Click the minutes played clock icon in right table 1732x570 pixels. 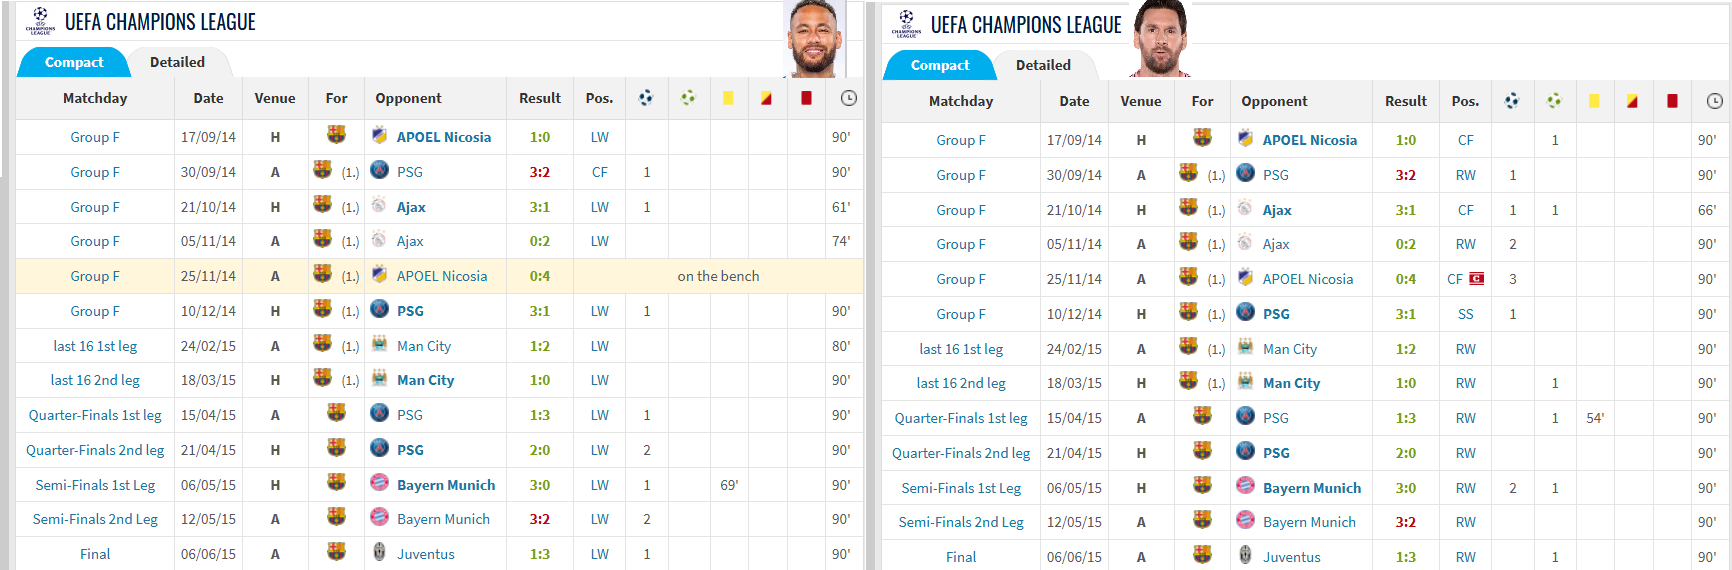(1714, 101)
